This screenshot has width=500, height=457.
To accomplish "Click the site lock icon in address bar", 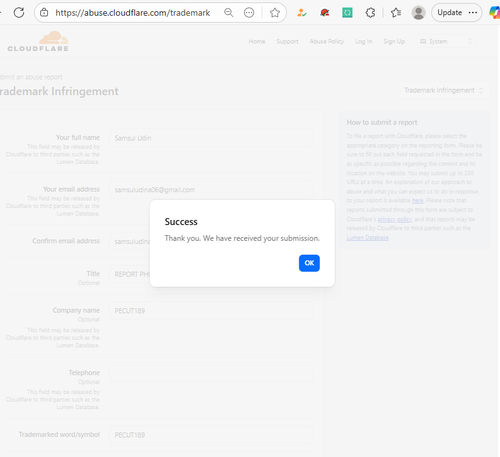I will 44,13.
